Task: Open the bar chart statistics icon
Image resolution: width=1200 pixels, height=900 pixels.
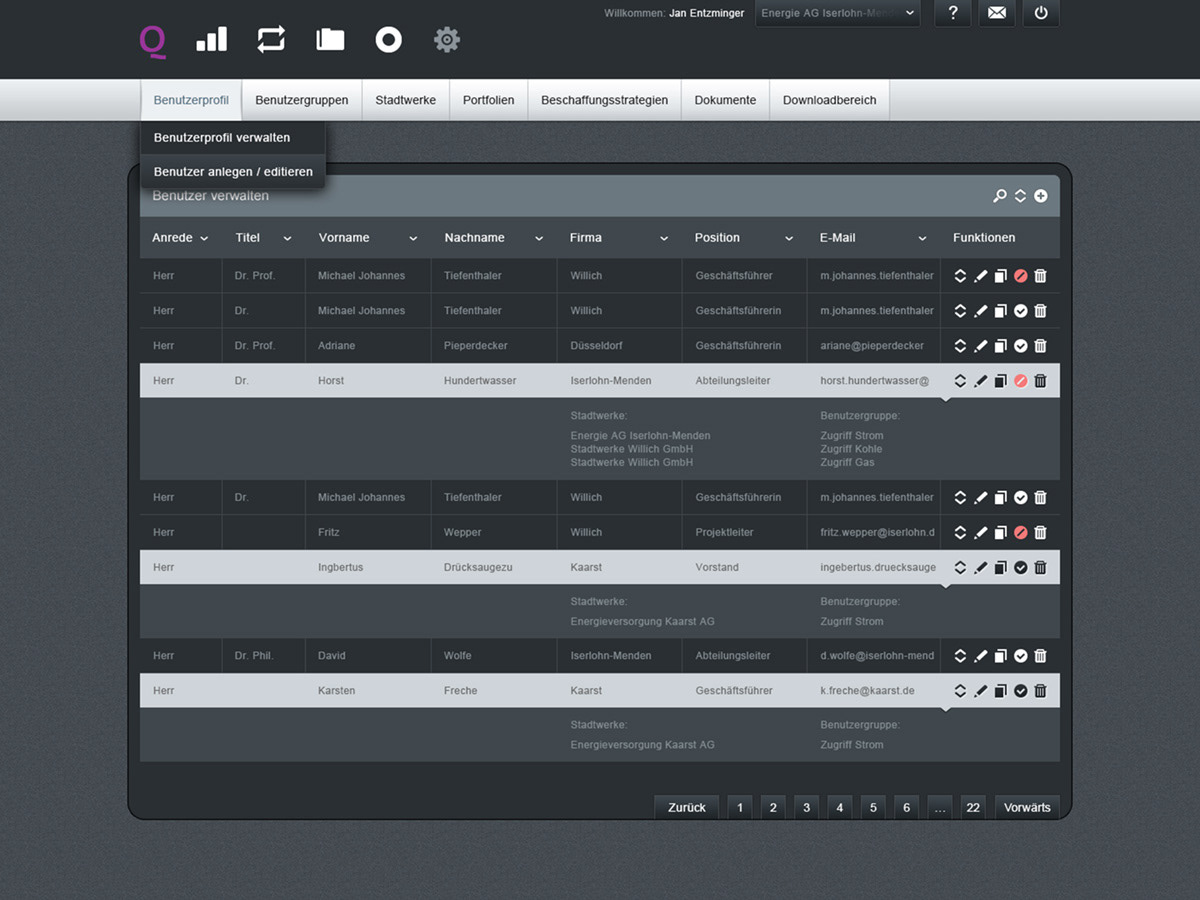Action: pyautogui.click(x=212, y=39)
